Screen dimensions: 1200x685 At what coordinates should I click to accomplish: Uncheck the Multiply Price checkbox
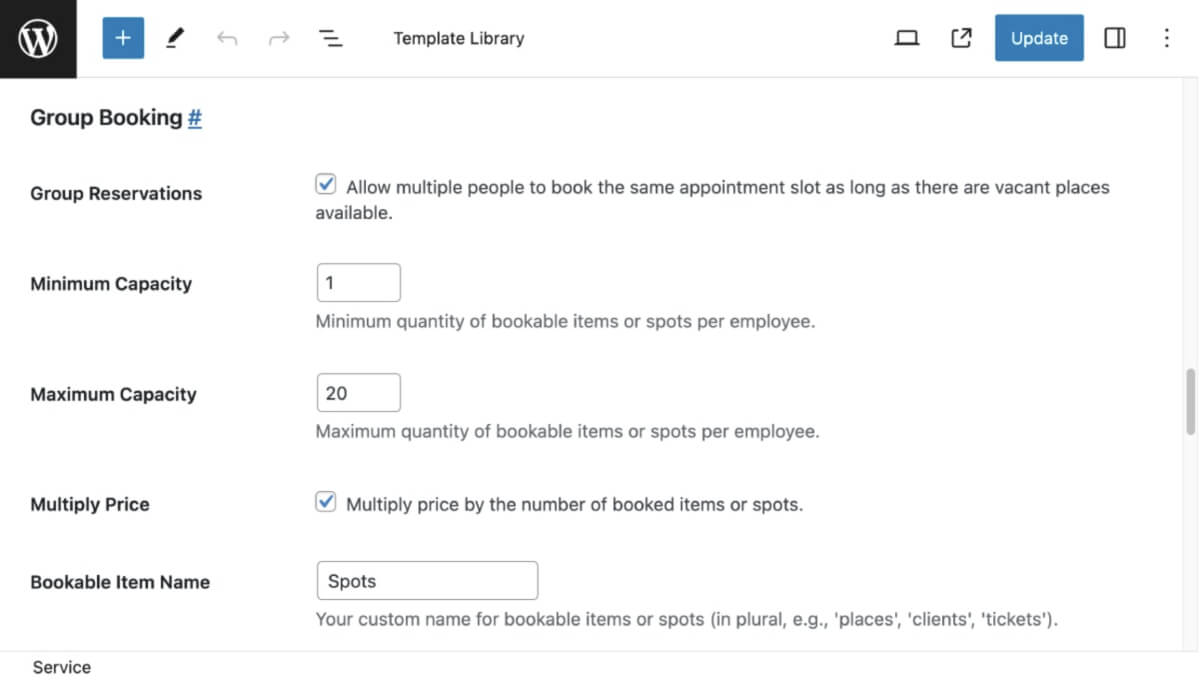(x=325, y=502)
